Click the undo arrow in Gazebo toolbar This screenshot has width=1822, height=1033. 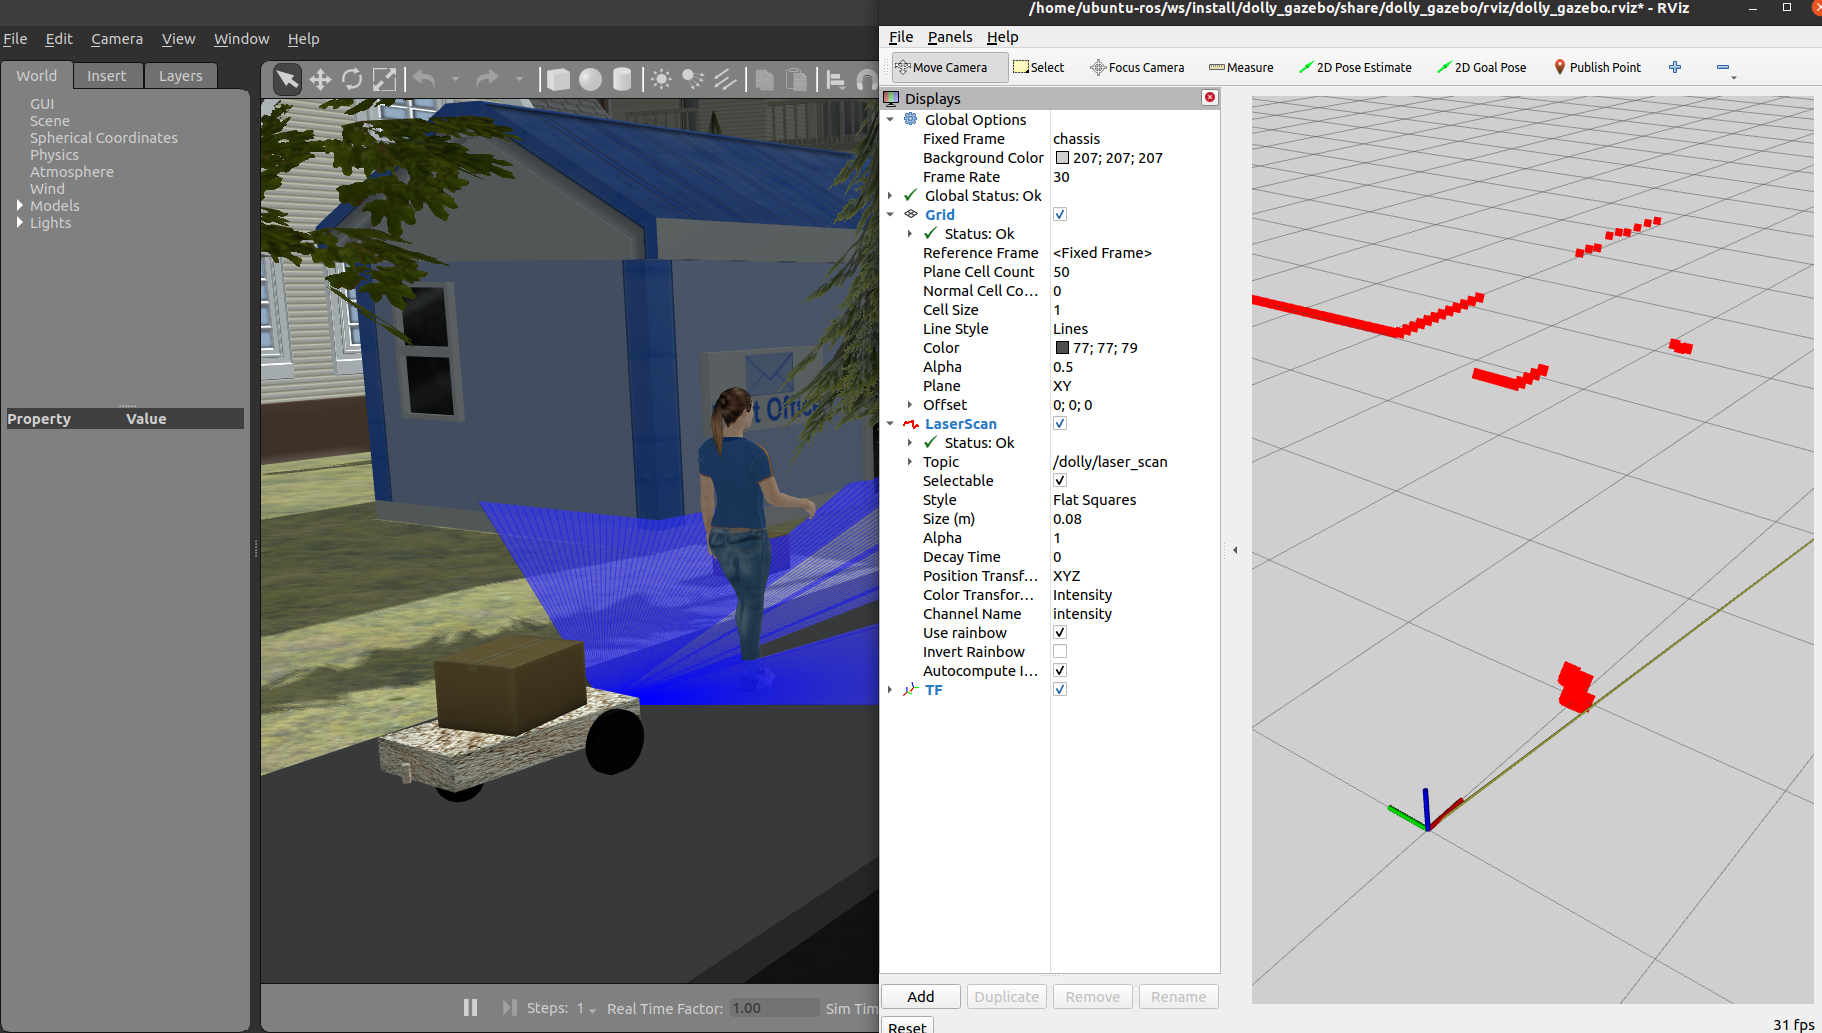[425, 79]
